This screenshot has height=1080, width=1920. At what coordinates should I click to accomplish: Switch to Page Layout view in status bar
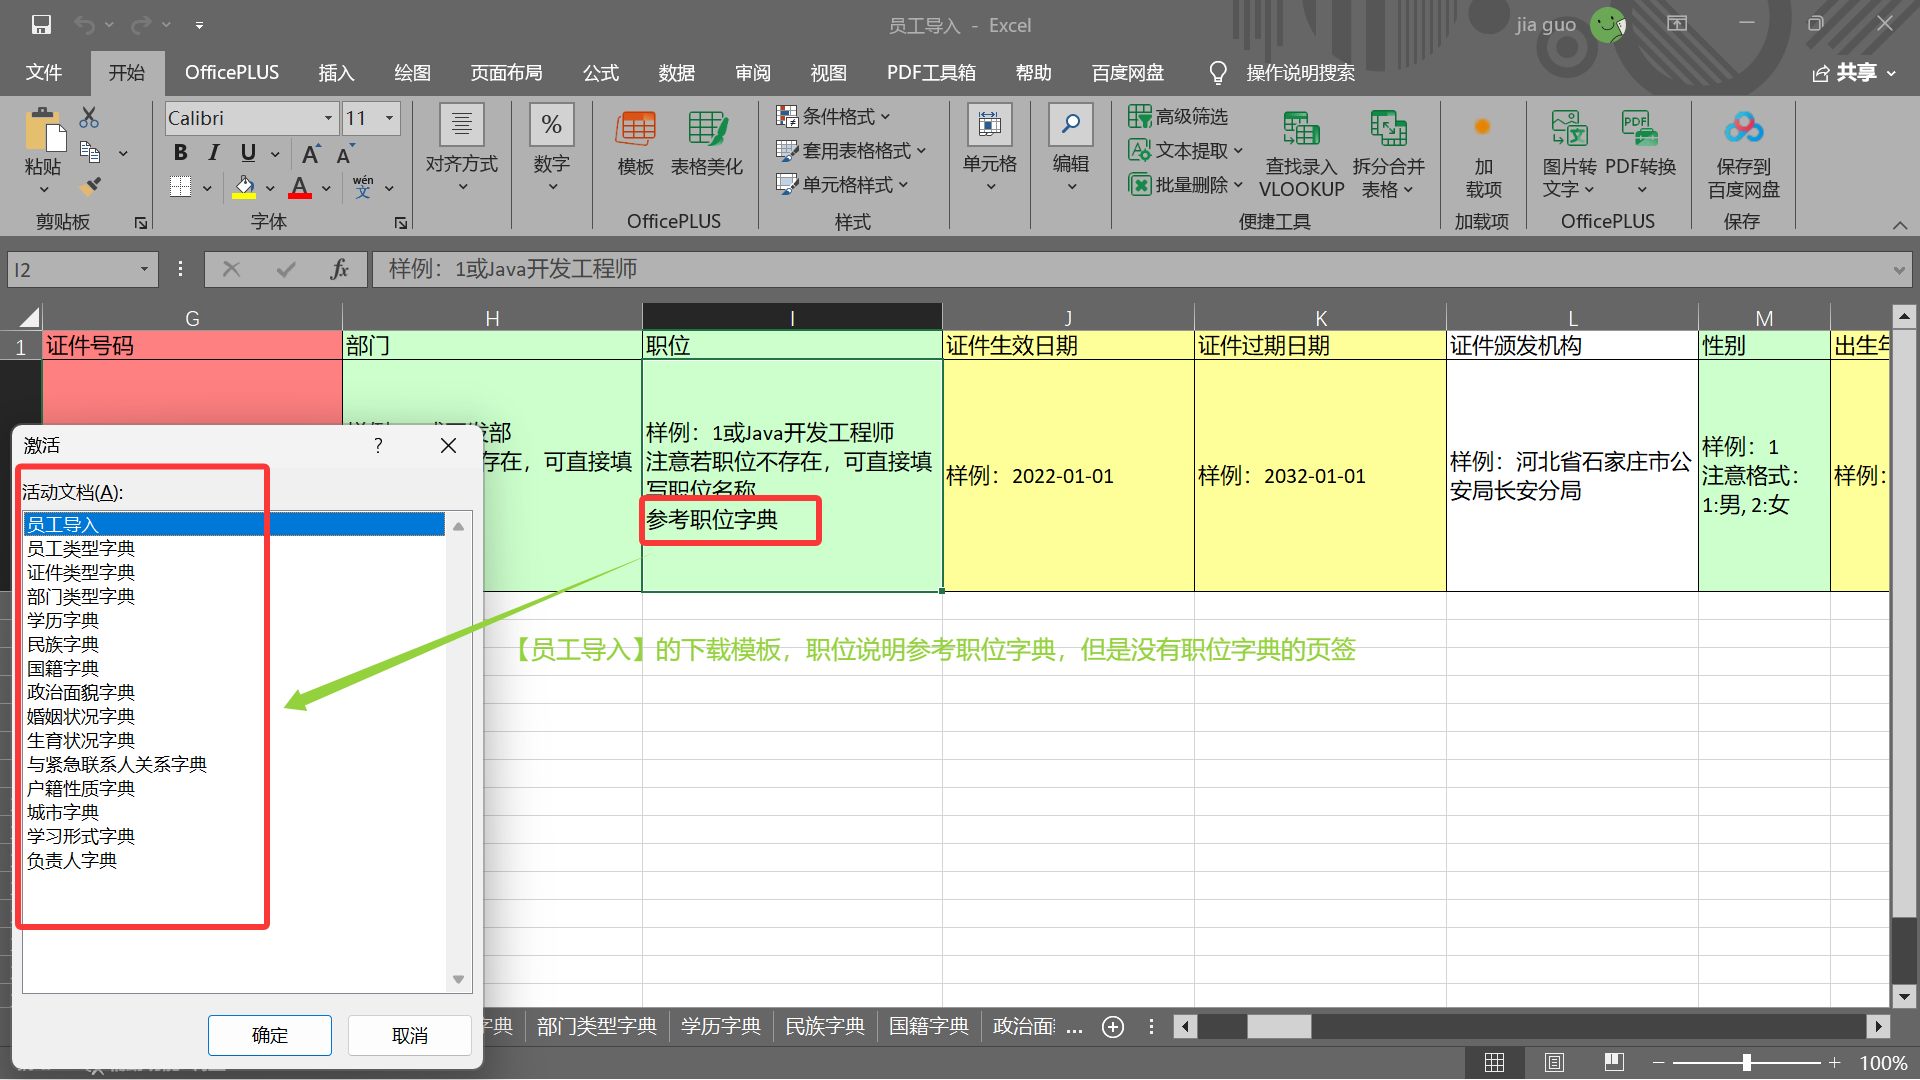[1554, 1063]
